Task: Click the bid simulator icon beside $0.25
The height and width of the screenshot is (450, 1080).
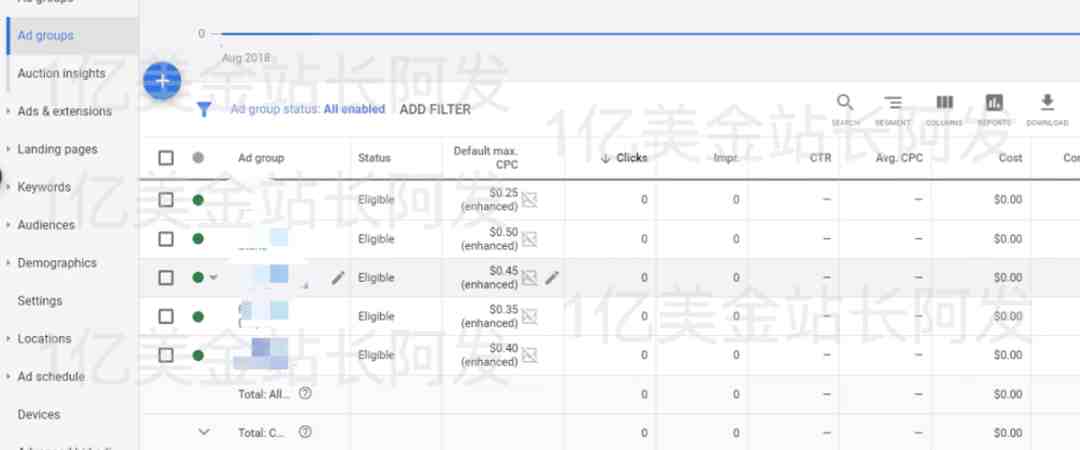Action: tap(529, 200)
